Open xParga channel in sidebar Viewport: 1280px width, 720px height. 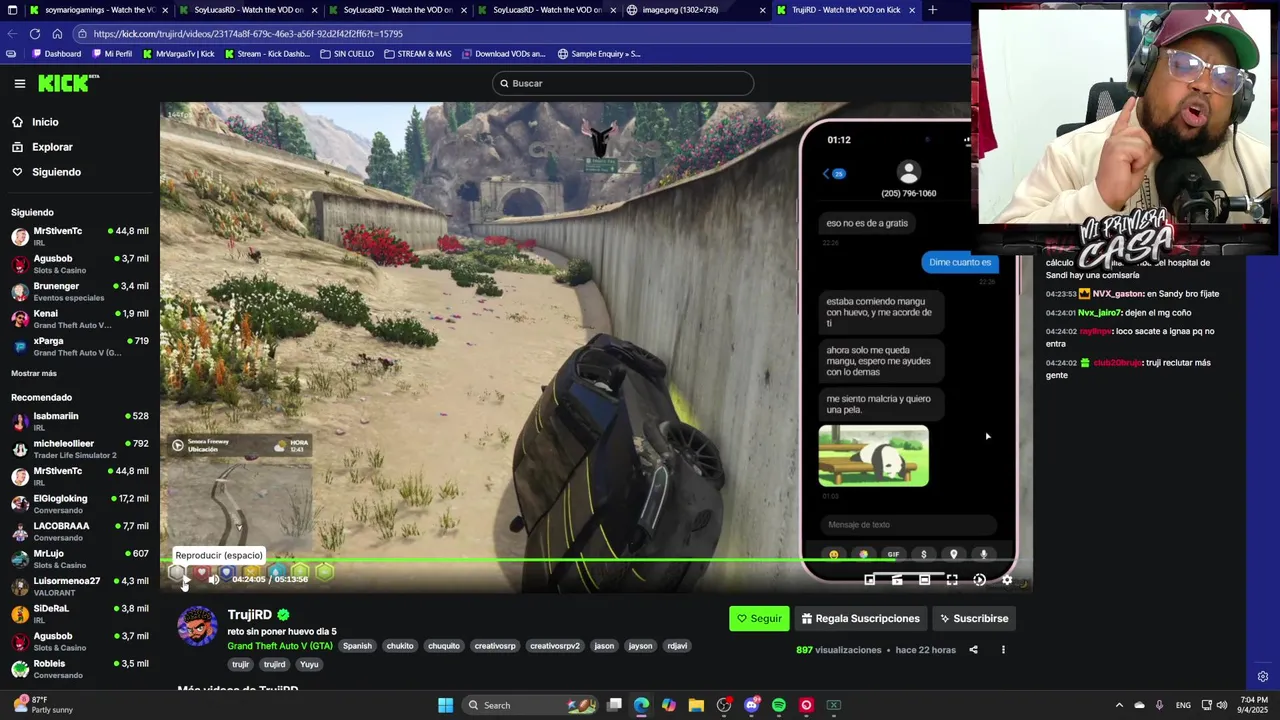click(x=80, y=347)
